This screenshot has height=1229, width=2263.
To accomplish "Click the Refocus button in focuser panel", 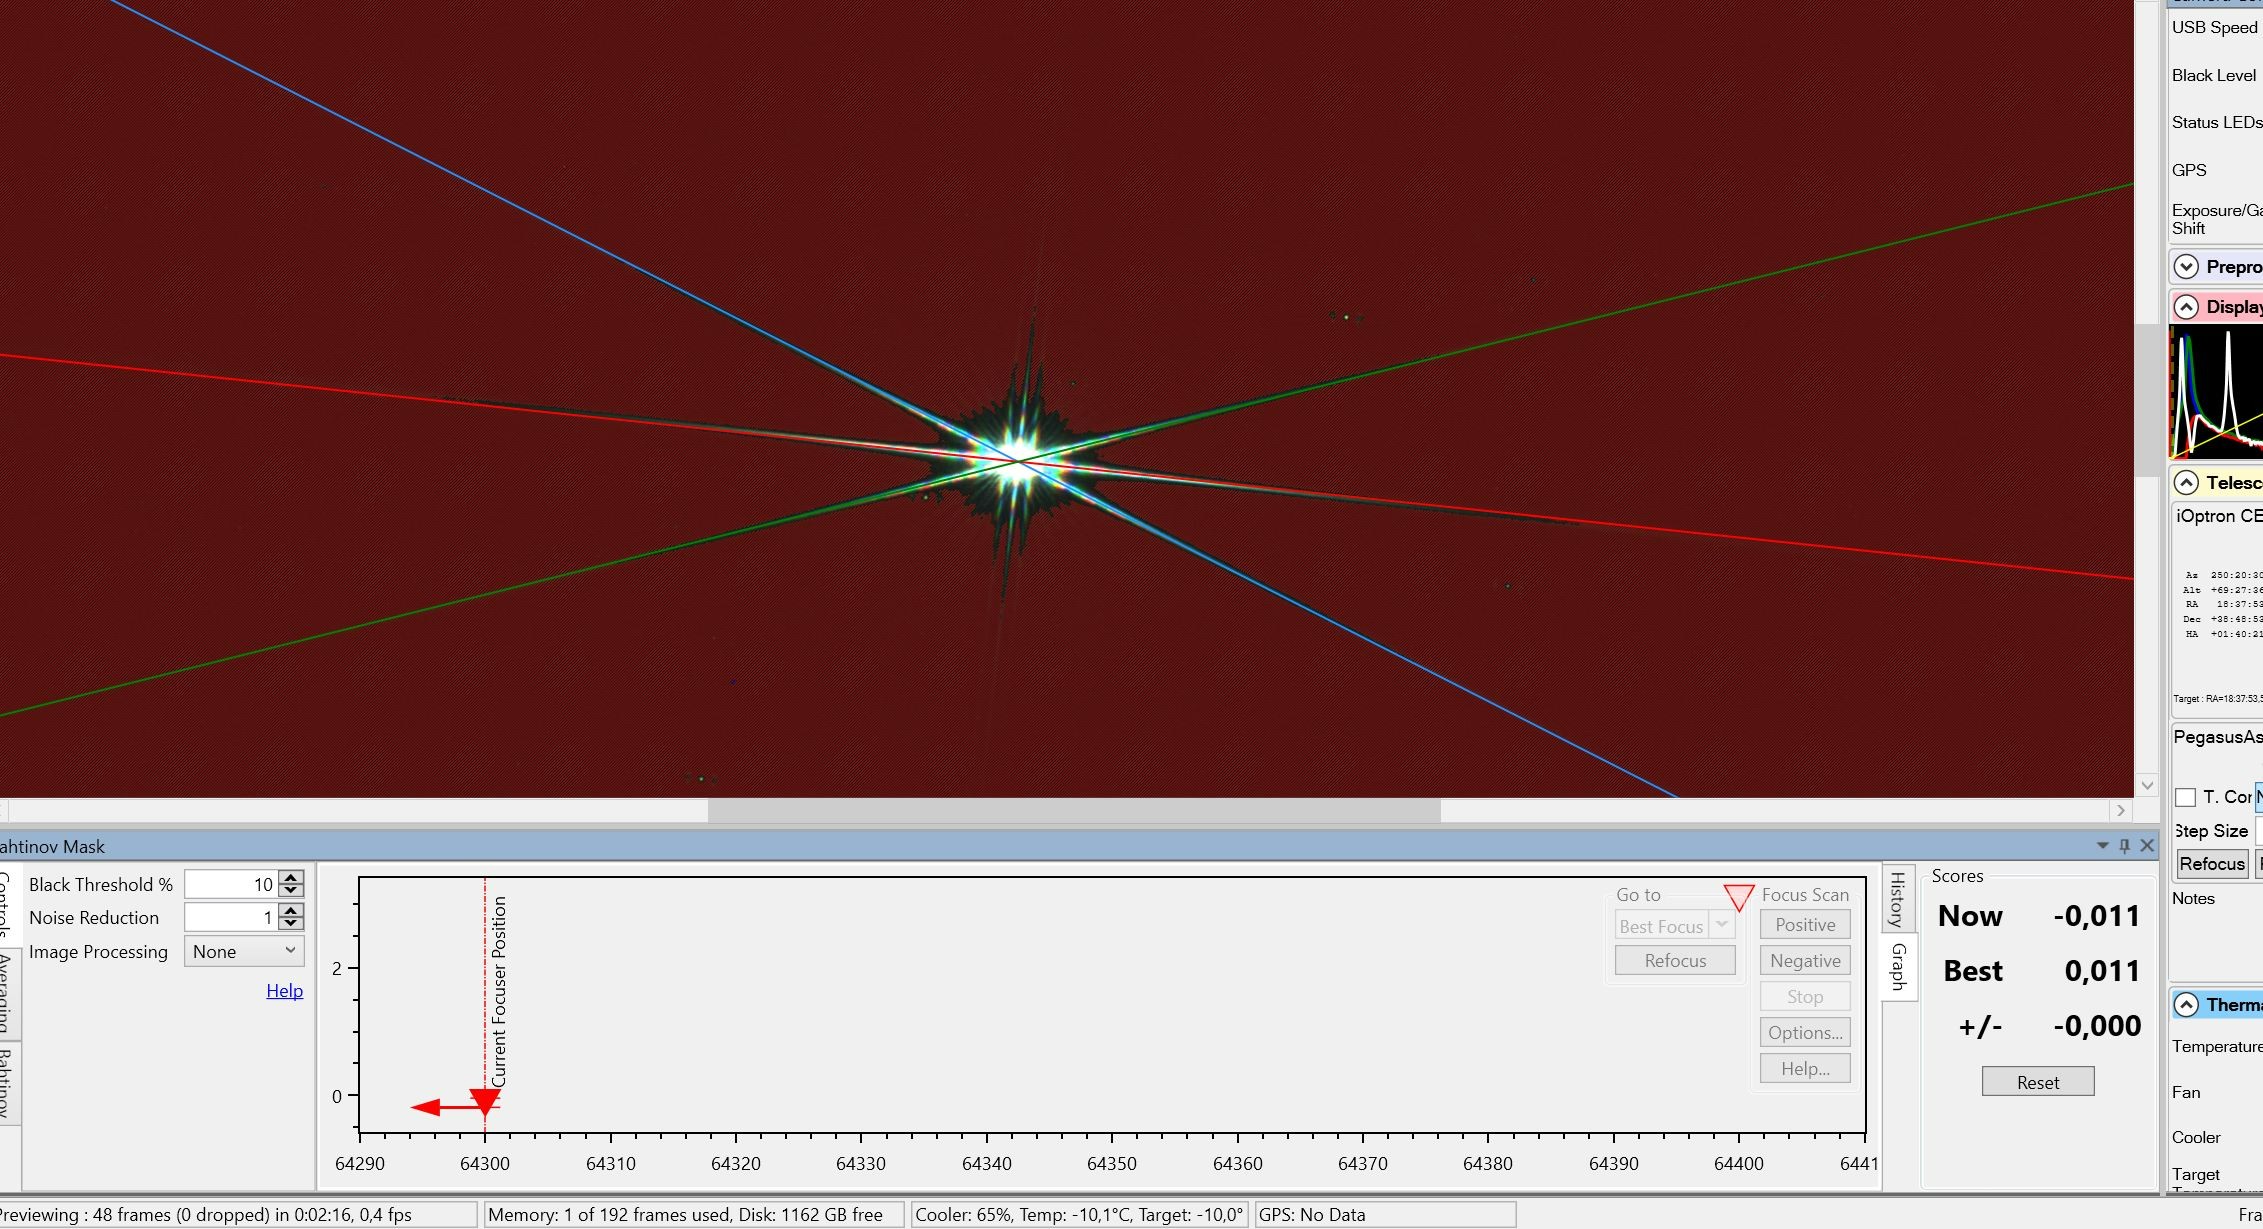I will (2211, 864).
